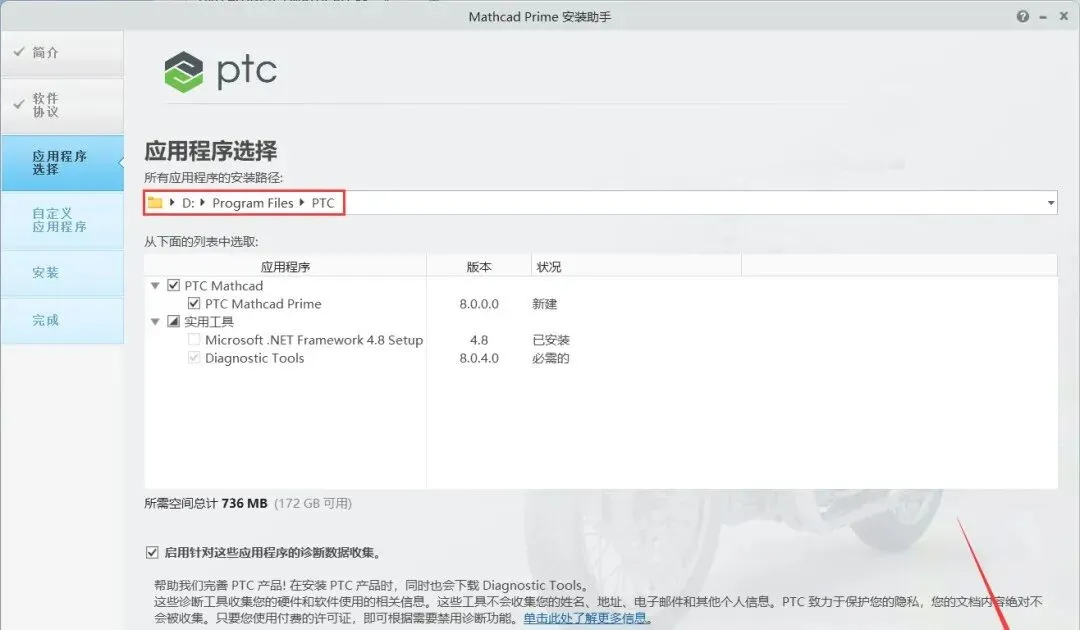Minimize the Mathcad Prime installer window
The image size is (1080, 630).
tap(1043, 17)
